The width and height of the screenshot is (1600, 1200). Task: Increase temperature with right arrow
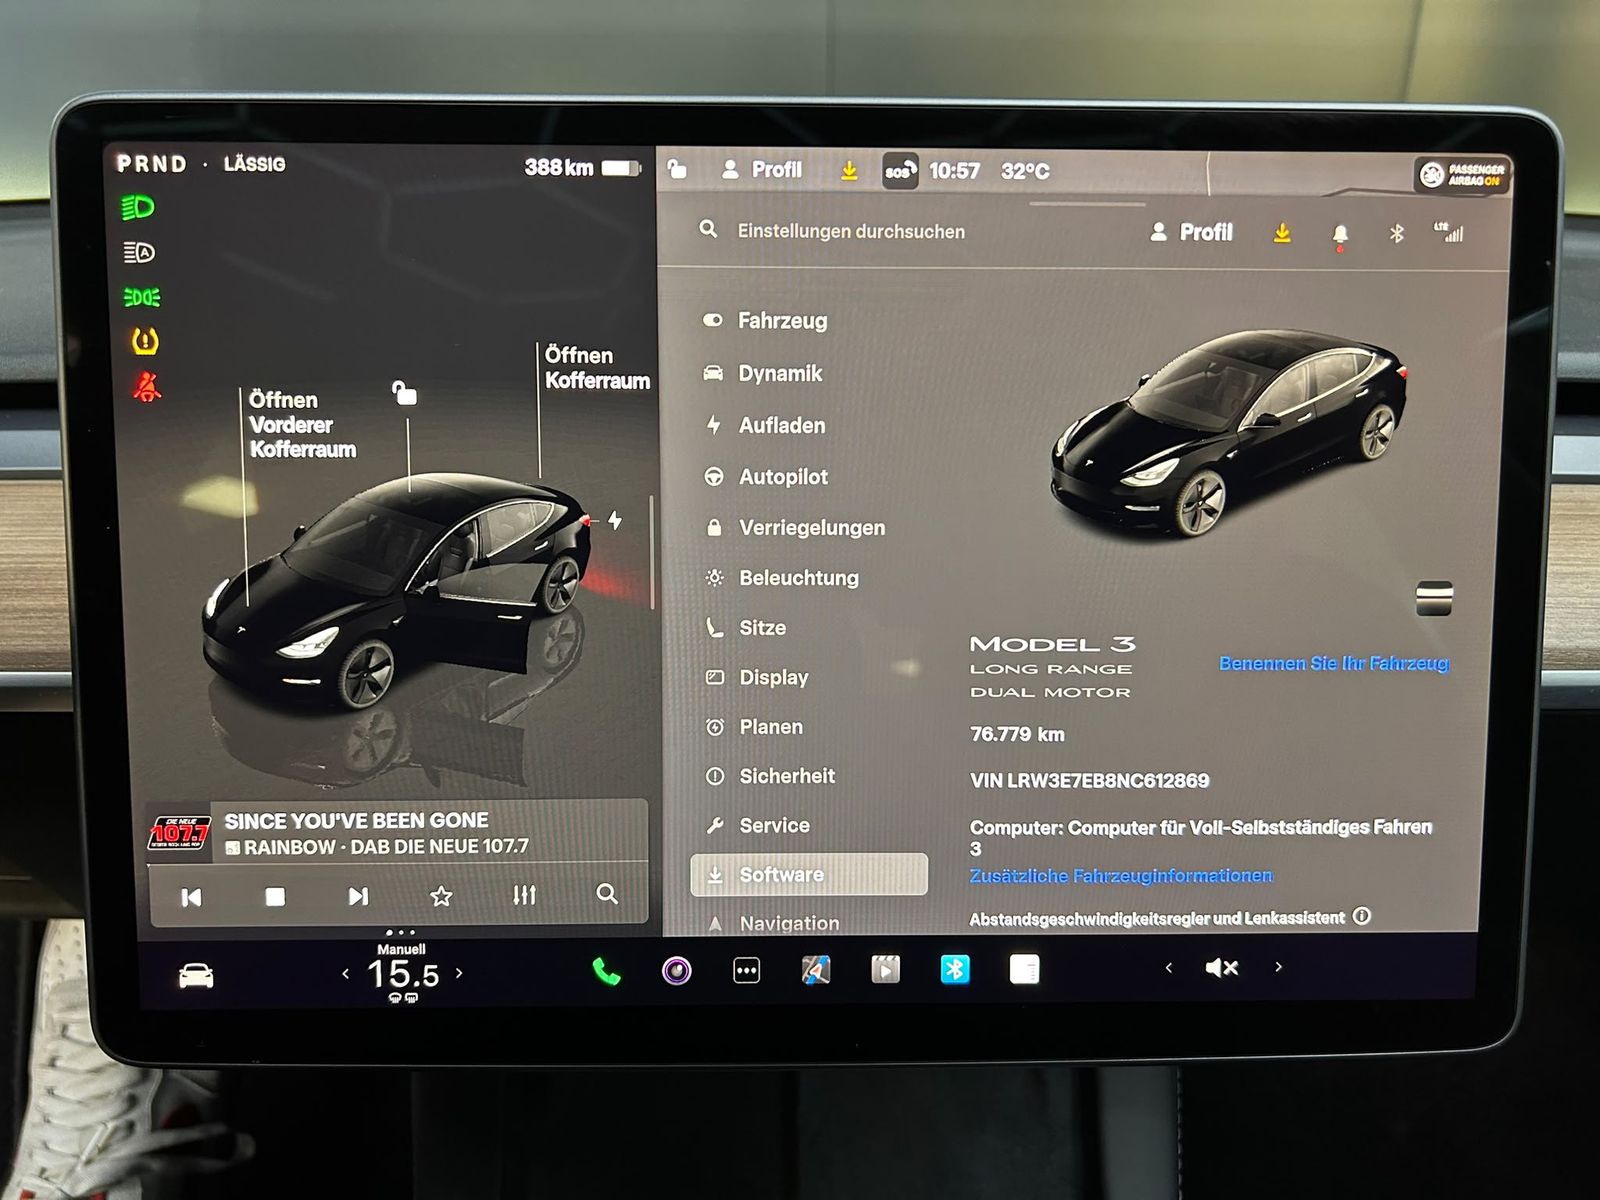pos(459,972)
